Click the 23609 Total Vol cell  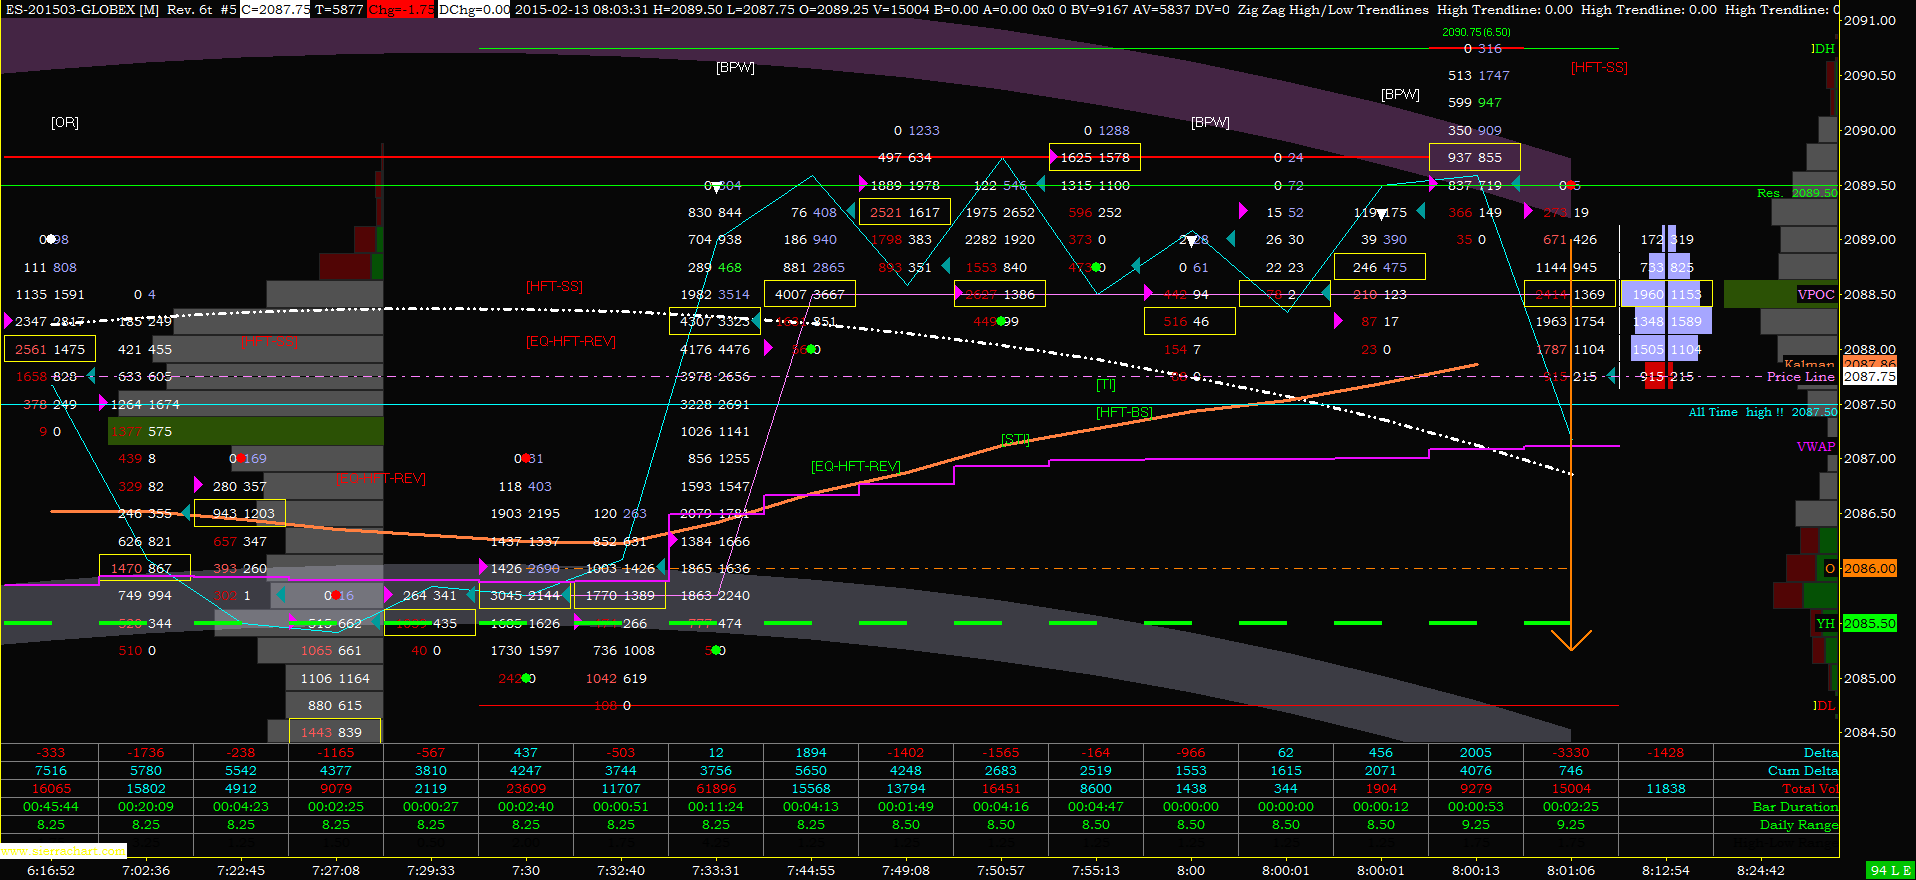tap(526, 788)
